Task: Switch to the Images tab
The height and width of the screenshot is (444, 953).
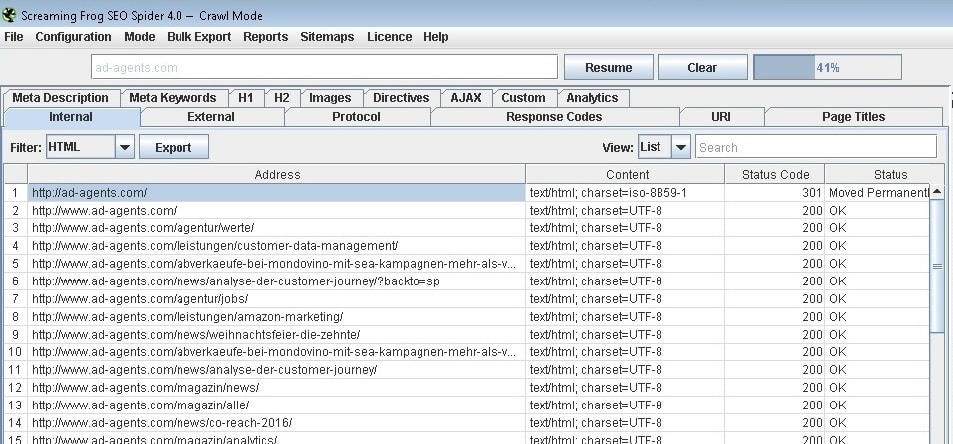Action: [x=330, y=98]
